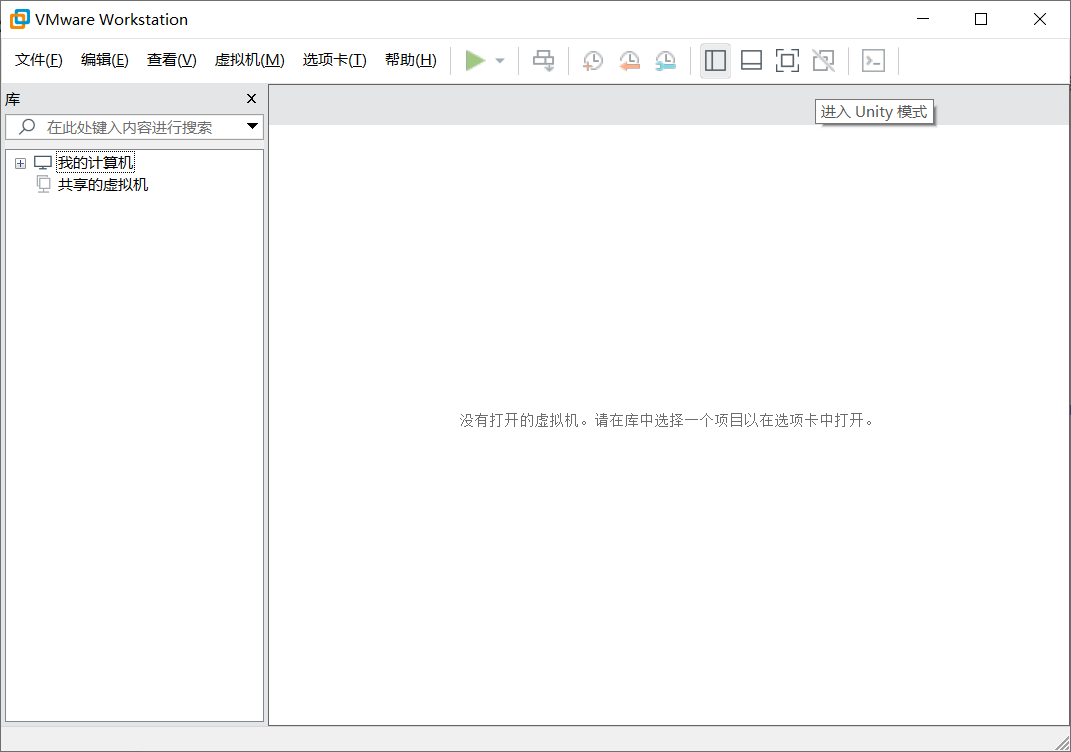This screenshot has width=1071, height=752.
Task: Open the 虚拟机(M) menu
Action: click(x=249, y=60)
